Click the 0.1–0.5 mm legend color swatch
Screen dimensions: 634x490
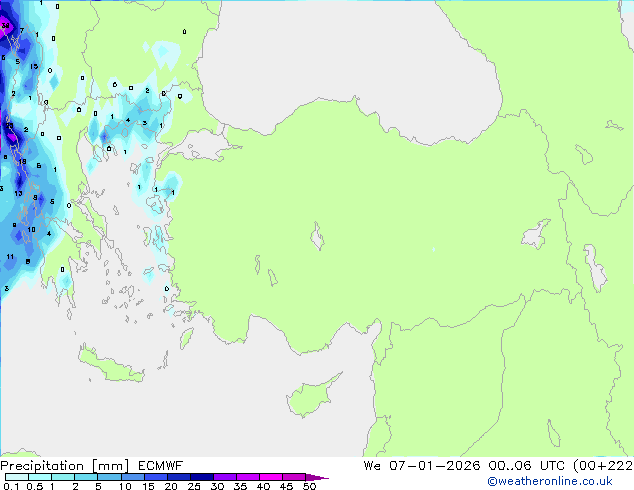click(x=17, y=477)
